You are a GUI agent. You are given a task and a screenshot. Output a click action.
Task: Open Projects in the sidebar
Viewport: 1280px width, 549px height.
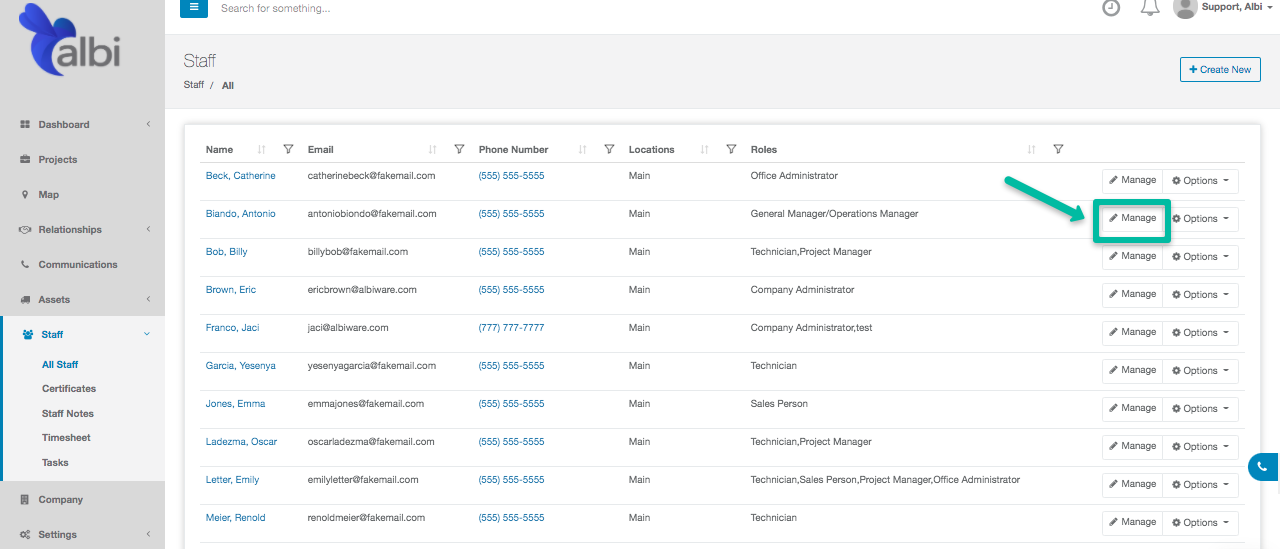pos(58,160)
